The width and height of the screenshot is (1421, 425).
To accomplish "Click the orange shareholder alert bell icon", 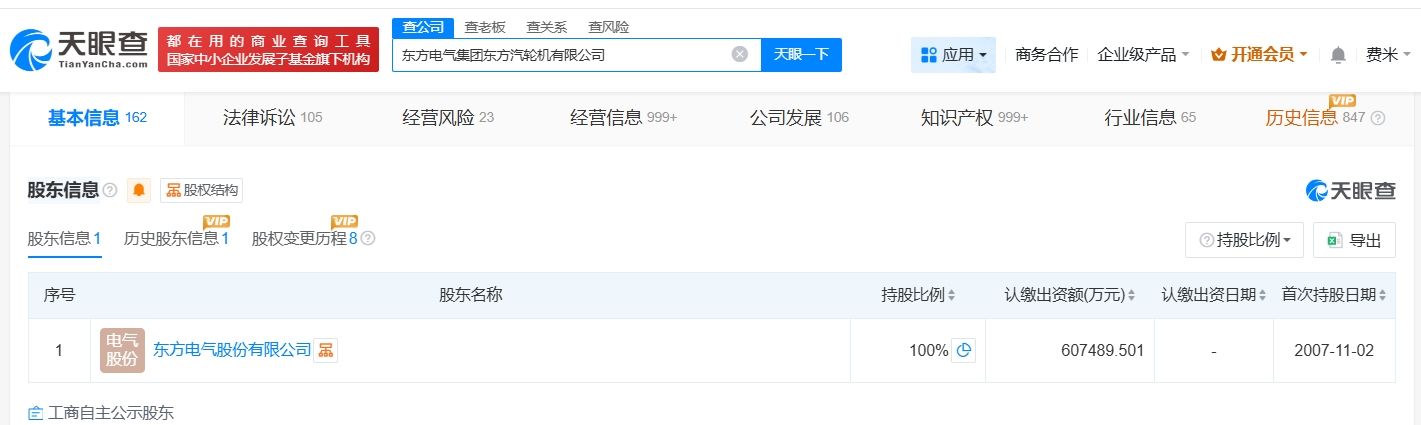I will click(x=139, y=190).
